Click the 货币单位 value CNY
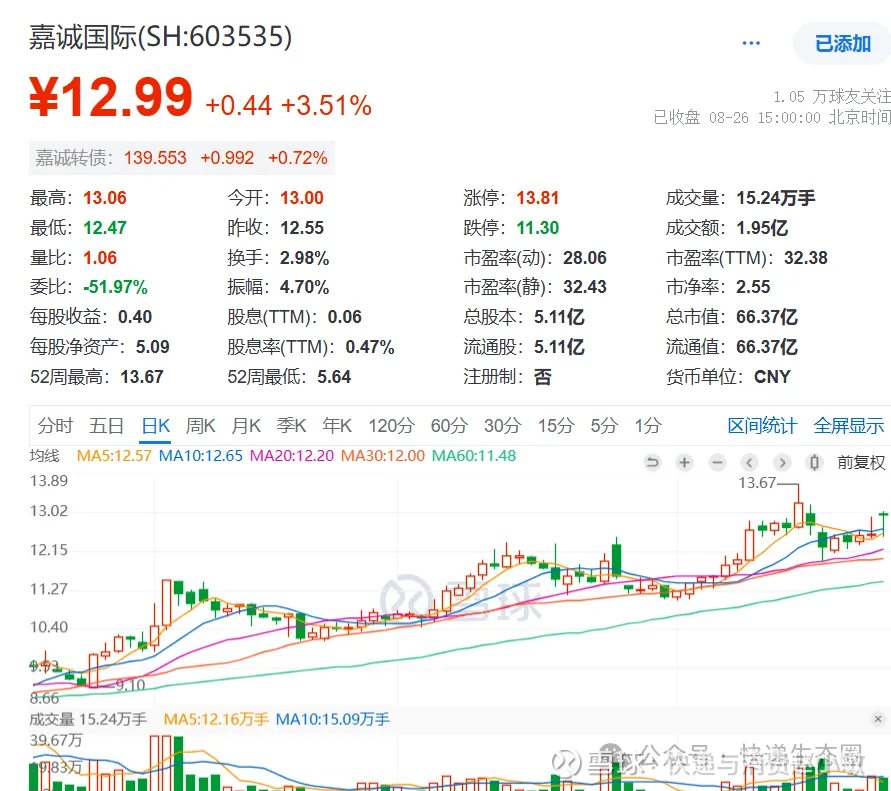The height and width of the screenshot is (791, 891). click(772, 377)
